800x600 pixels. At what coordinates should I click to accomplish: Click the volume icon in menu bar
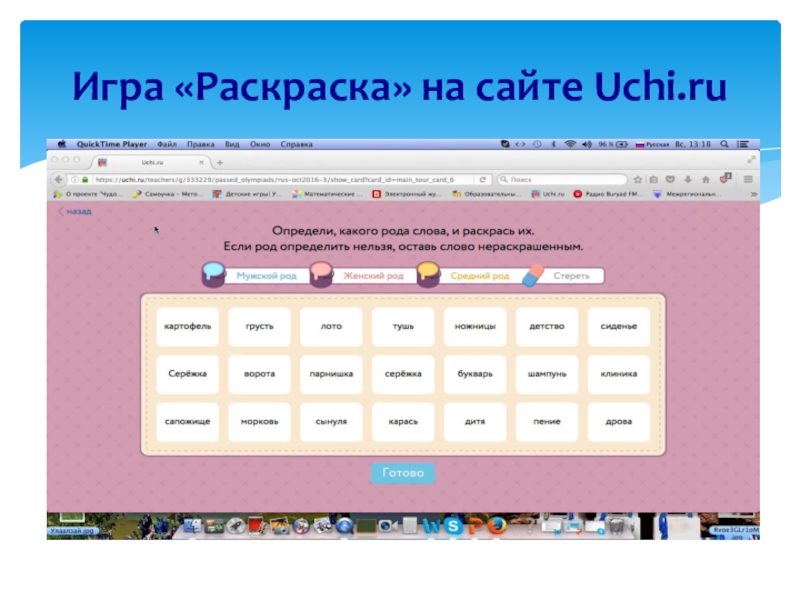pyautogui.click(x=587, y=144)
